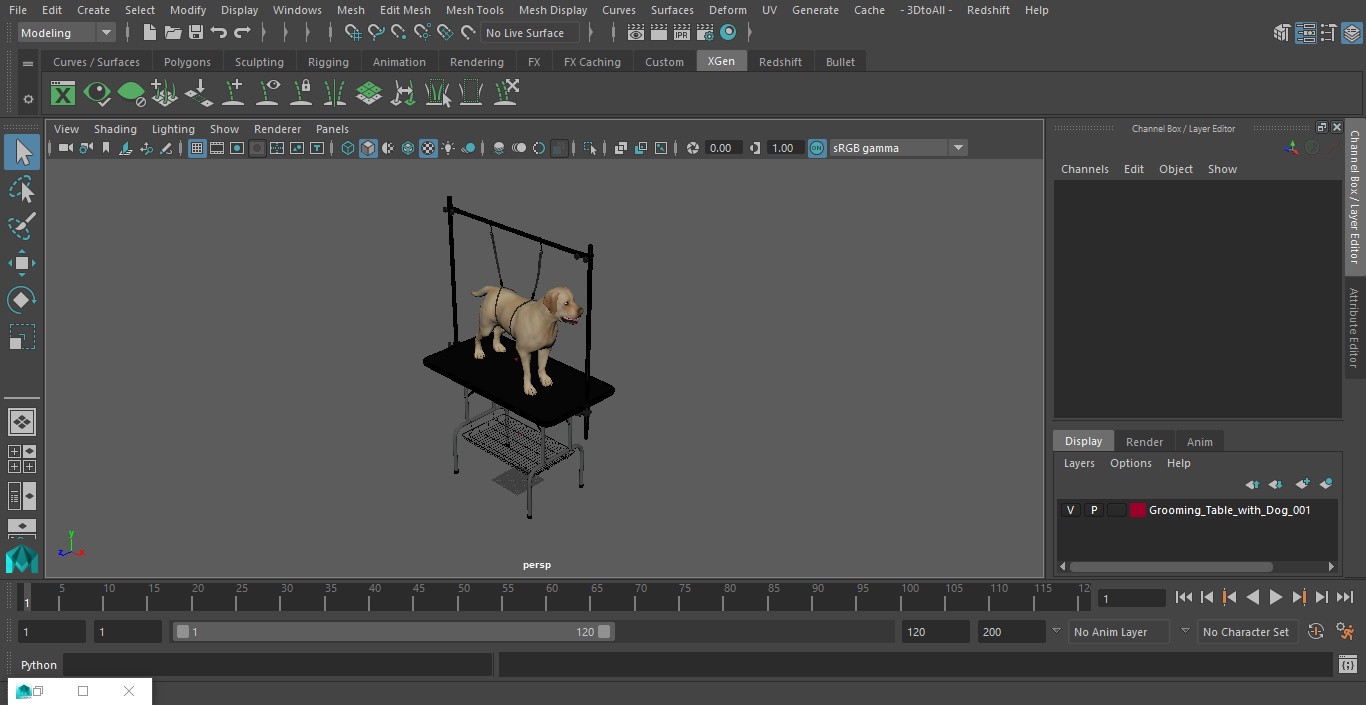Click the open scene folder icon
1366x705 pixels.
tap(172, 33)
